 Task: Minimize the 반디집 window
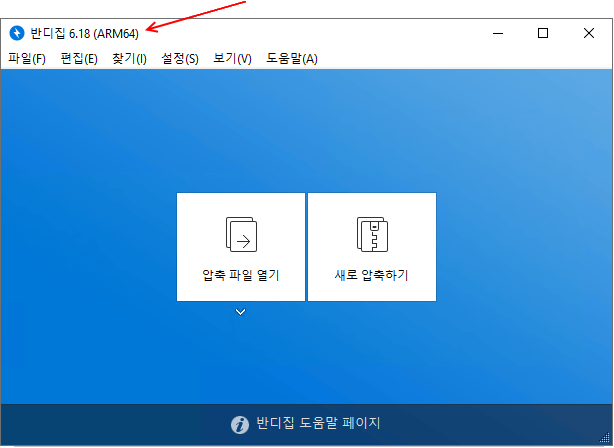click(x=498, y=33)
